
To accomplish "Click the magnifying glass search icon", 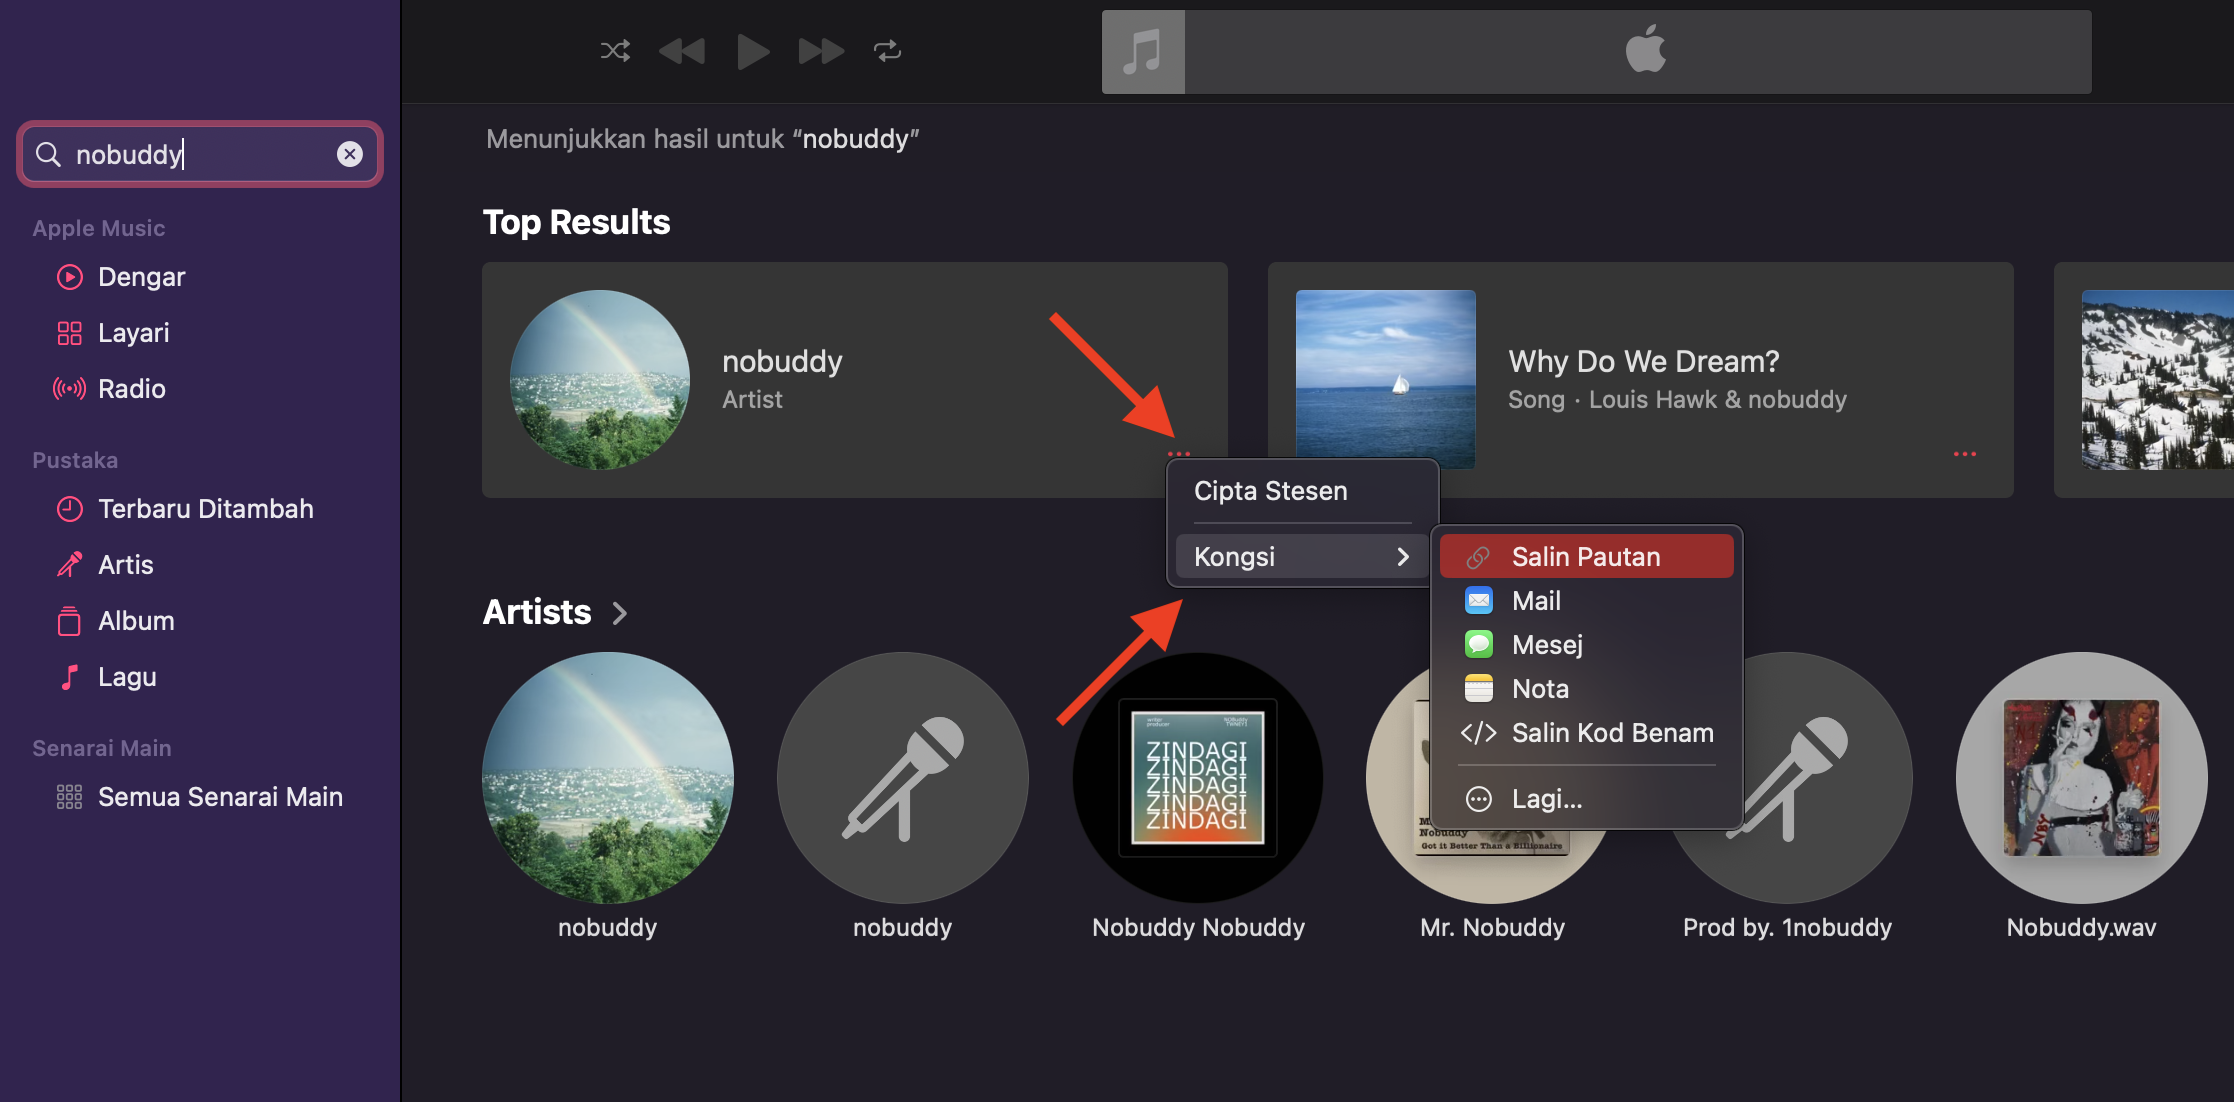I will pos(48,154).
